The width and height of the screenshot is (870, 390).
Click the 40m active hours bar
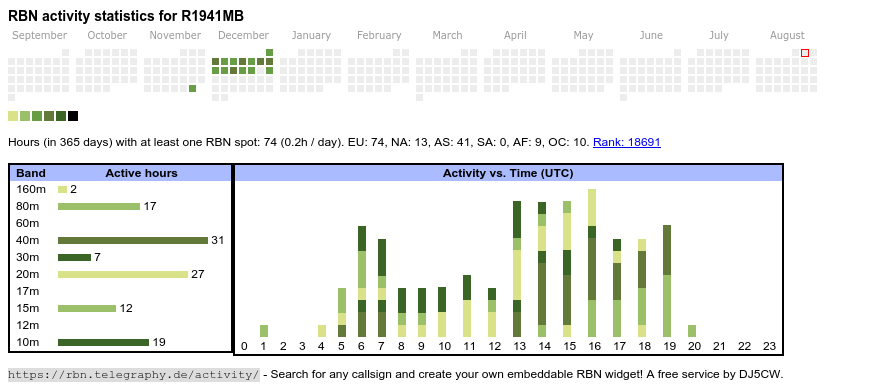click(133, 240)
